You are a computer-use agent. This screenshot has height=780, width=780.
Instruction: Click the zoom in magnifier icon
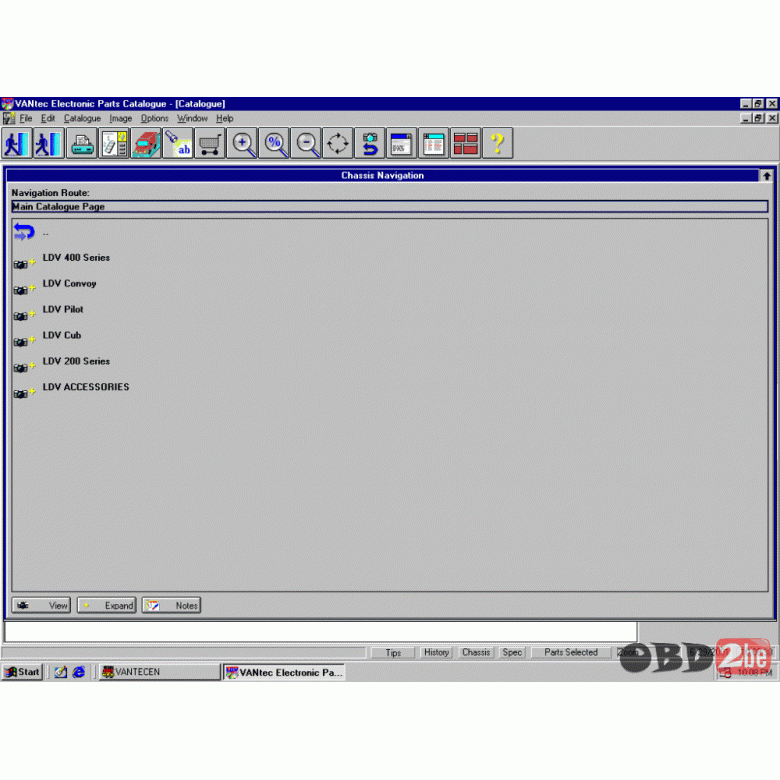coord(242,144)
